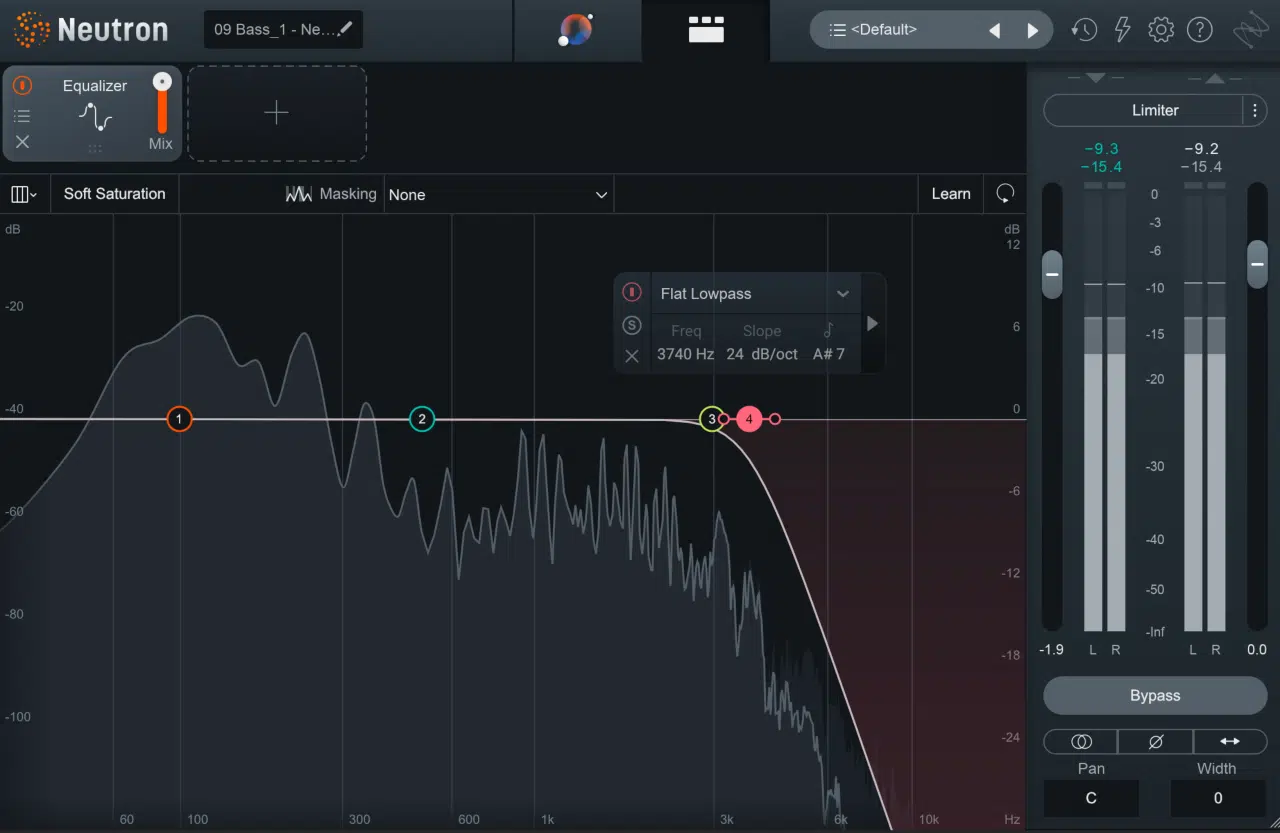Viewport: 1280px width, 833px height.
Task: Adjust the output gain slider
Action: [x=1258, y=263]
